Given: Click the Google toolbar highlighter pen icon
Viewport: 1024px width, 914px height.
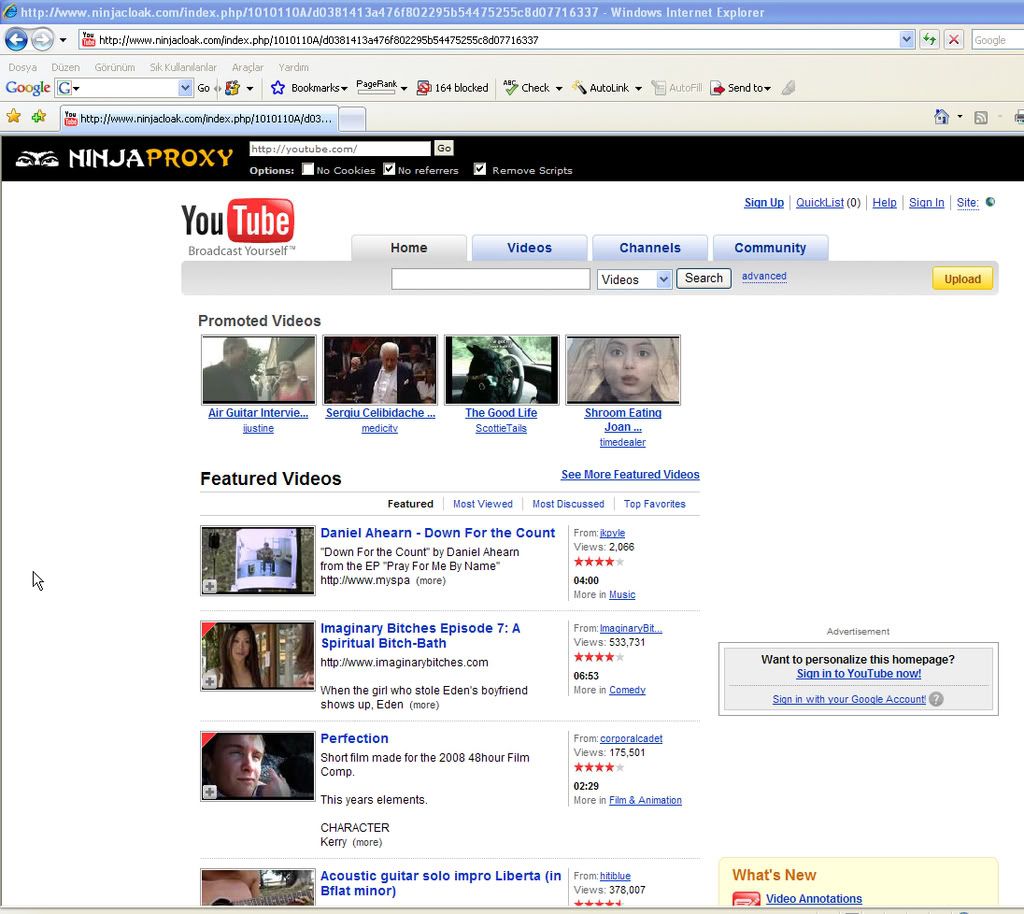Looking at the screenshot, I should tap(788, 87).
